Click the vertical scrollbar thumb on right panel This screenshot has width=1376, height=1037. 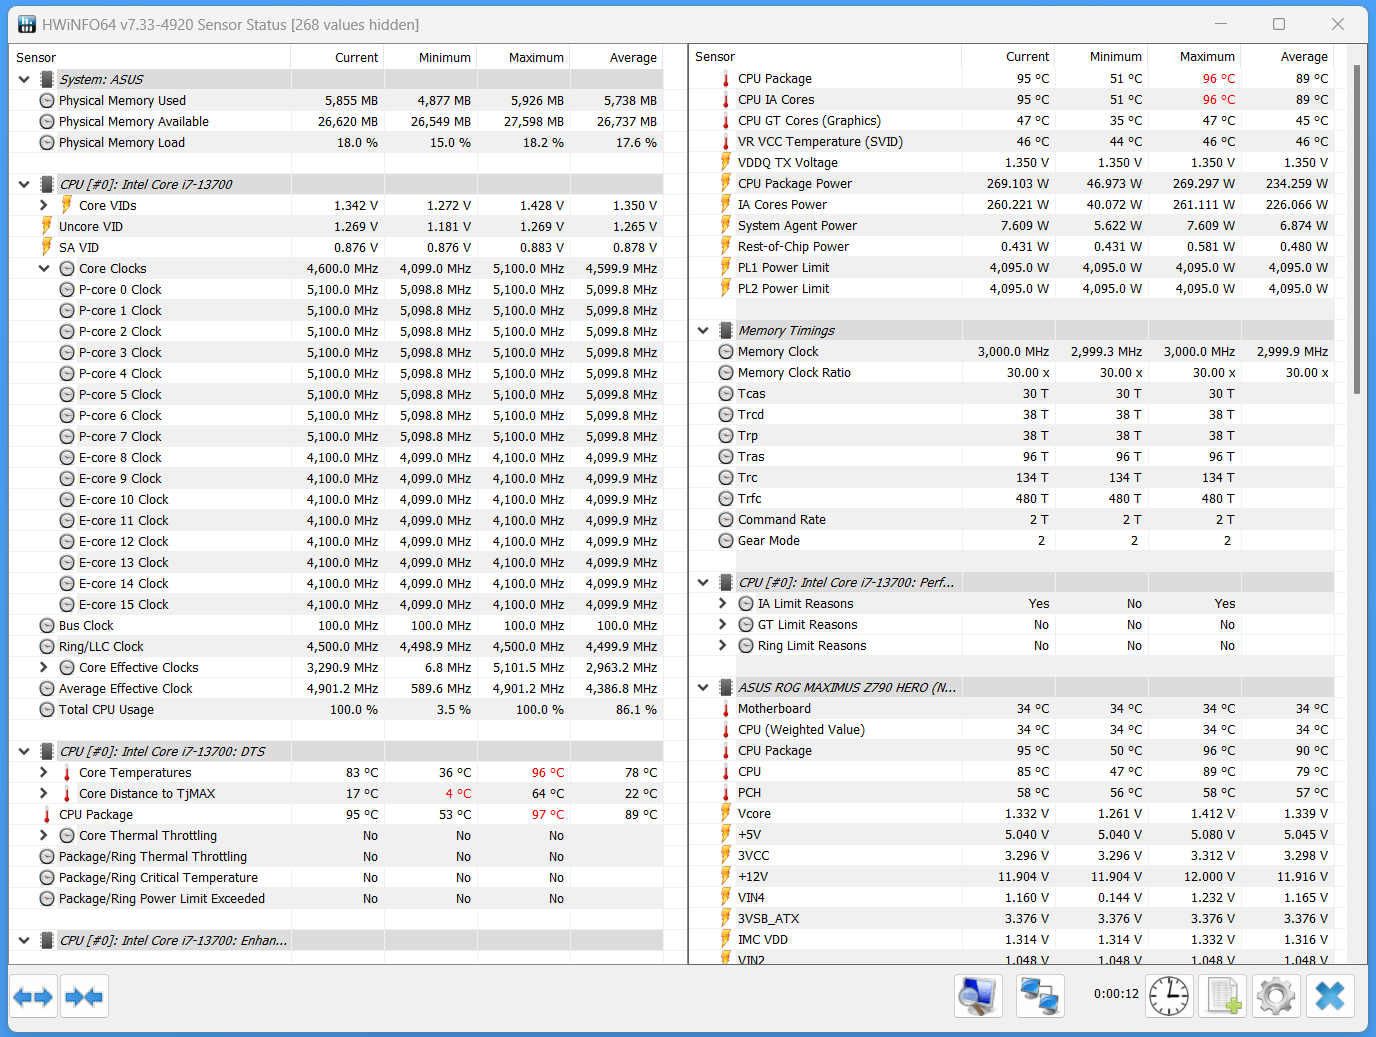pyautogui.click(x=1357, y=229)
